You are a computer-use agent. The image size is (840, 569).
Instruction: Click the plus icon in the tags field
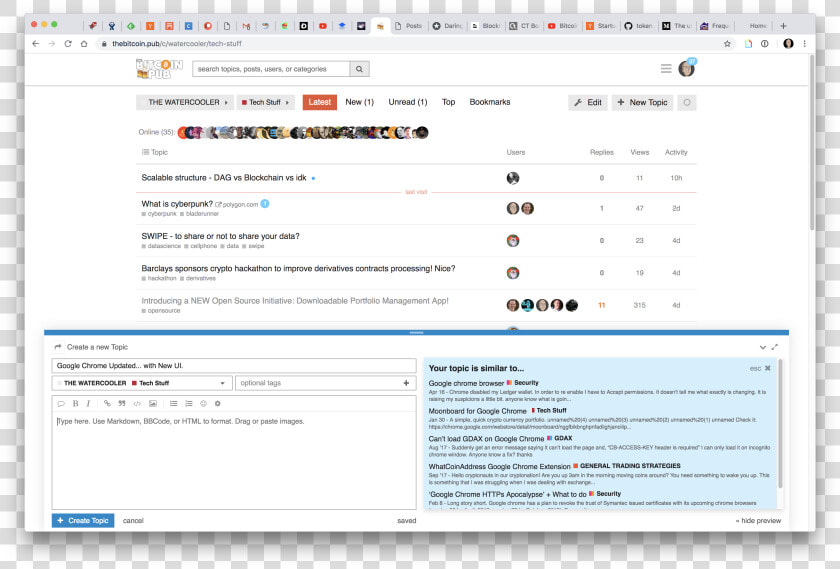click(x=406, y=383)
